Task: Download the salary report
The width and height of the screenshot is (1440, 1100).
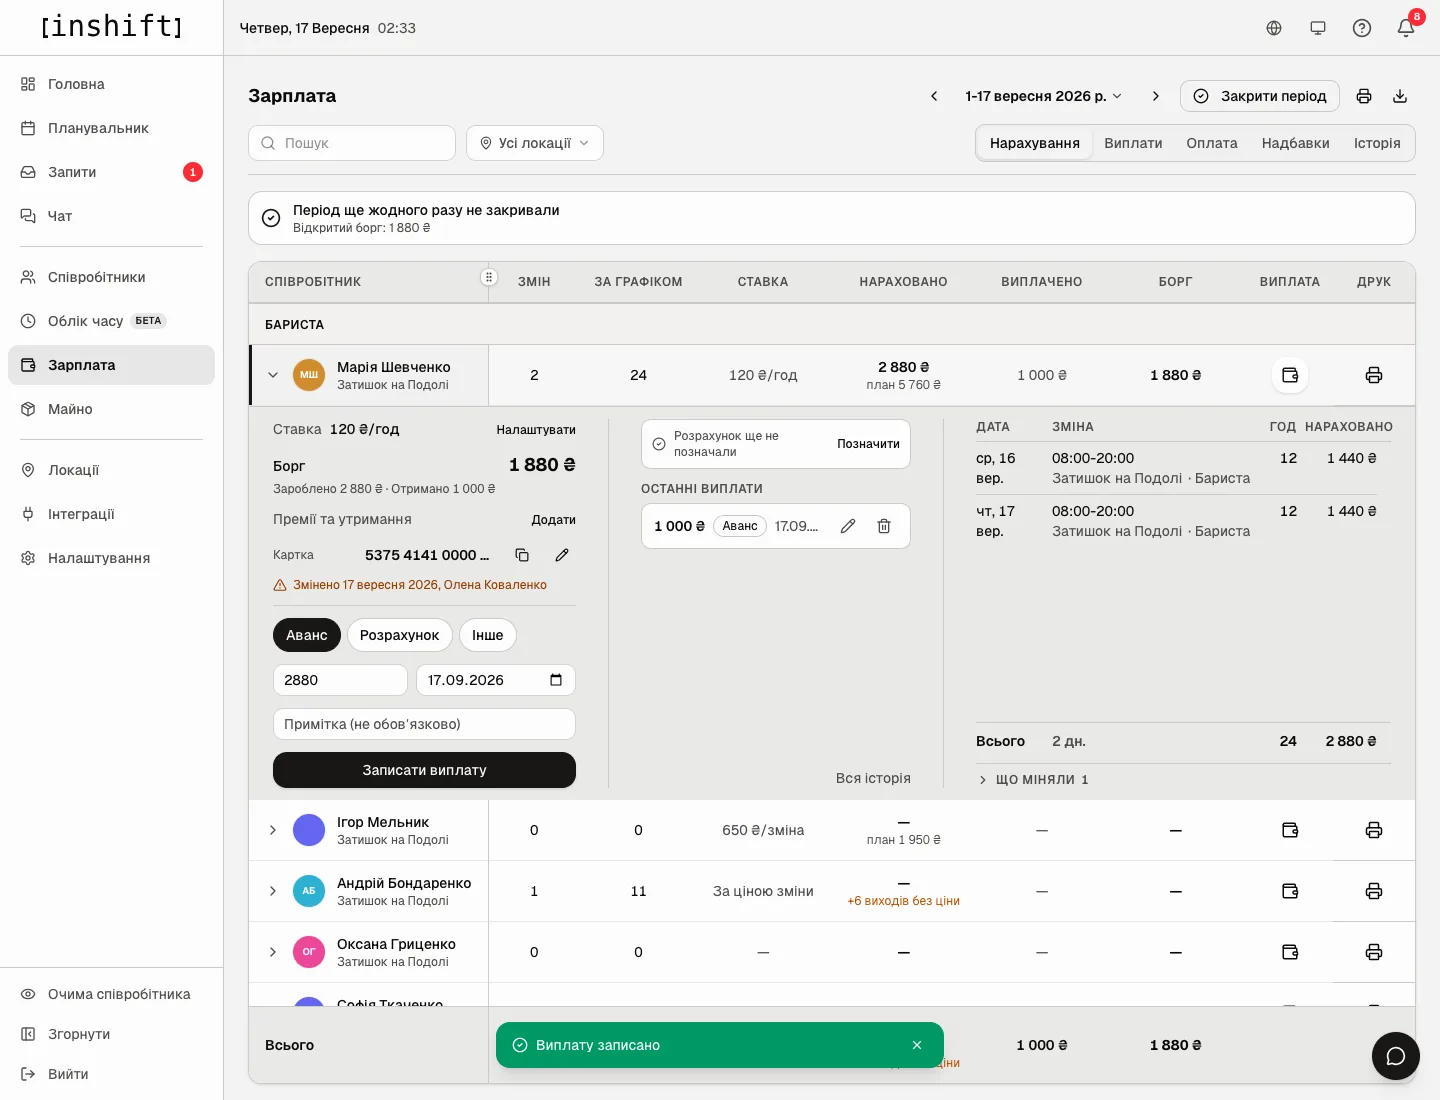Action: click(x=1400, y=96)
